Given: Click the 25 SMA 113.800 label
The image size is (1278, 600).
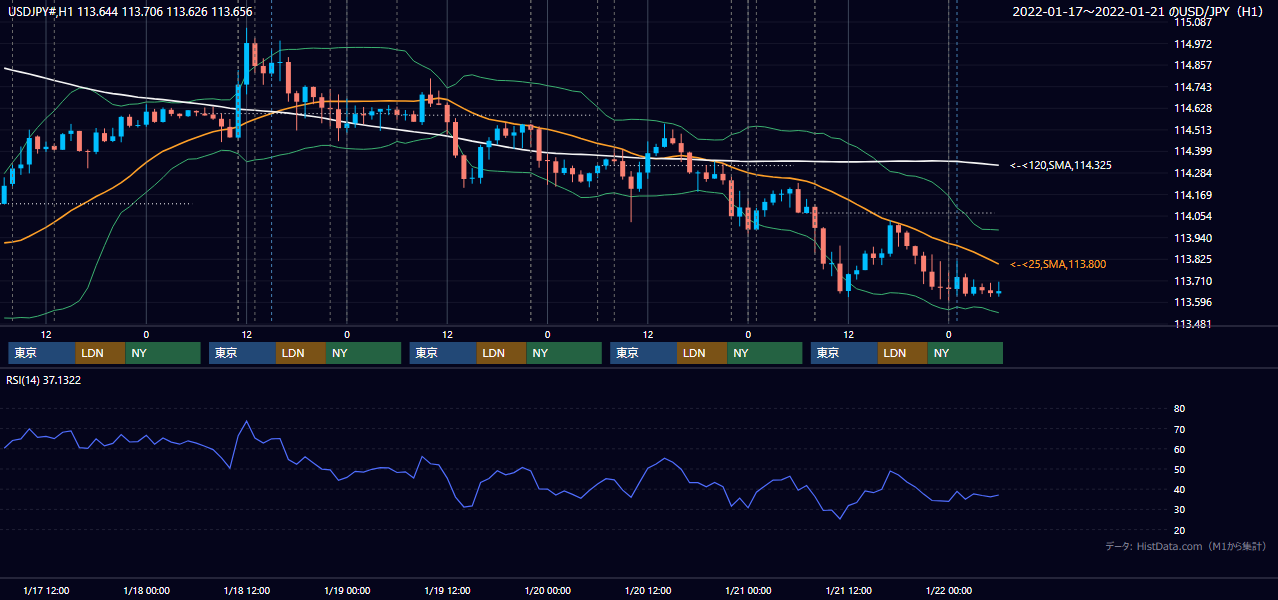Looking at the screenshot, I should click(1057, 264).
